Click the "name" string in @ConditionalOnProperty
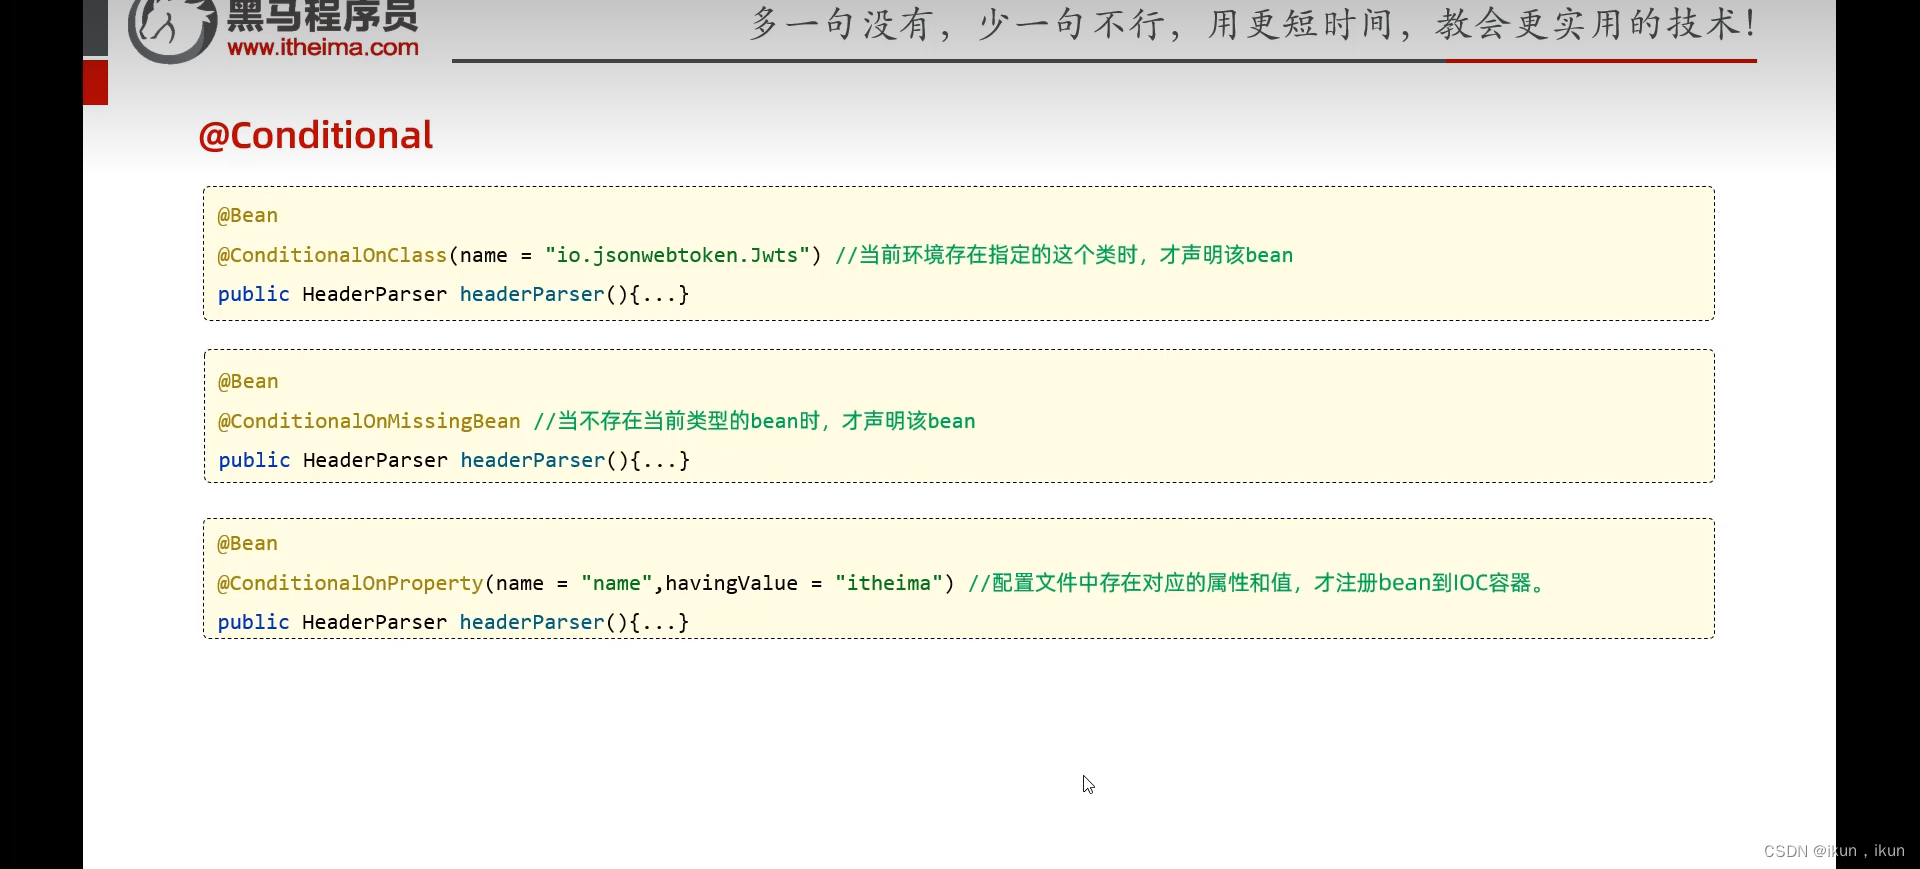This screenshot has width=1920, height=869. coord(616,583)
